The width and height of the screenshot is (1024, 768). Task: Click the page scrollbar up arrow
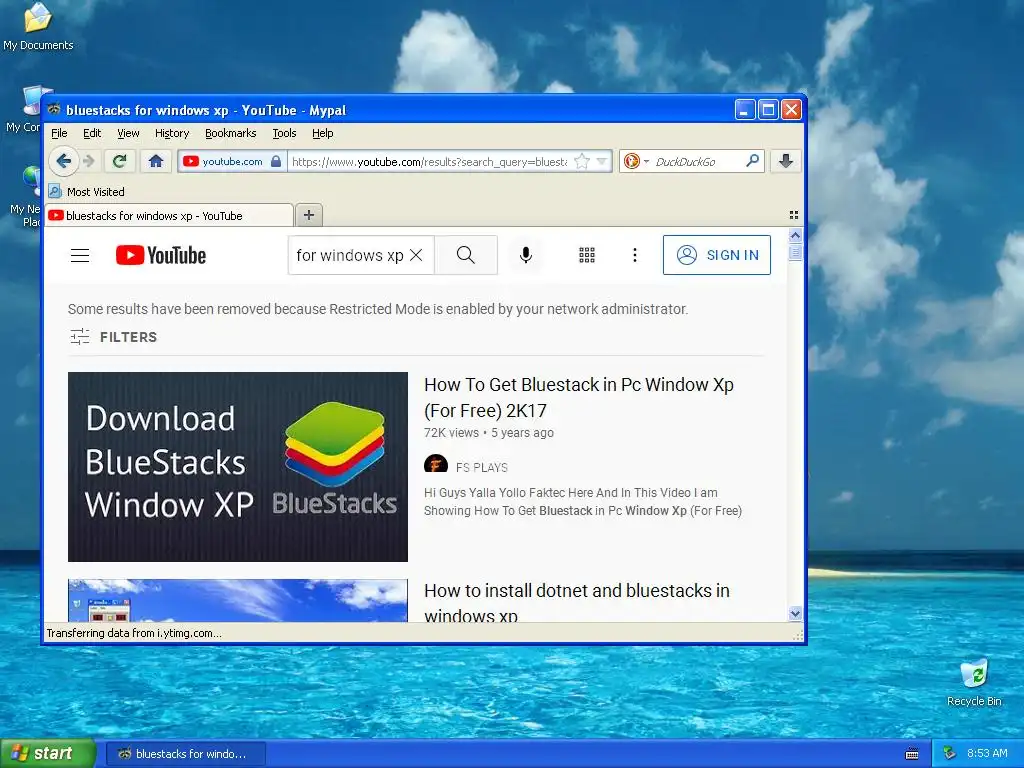tap(795, 235)
